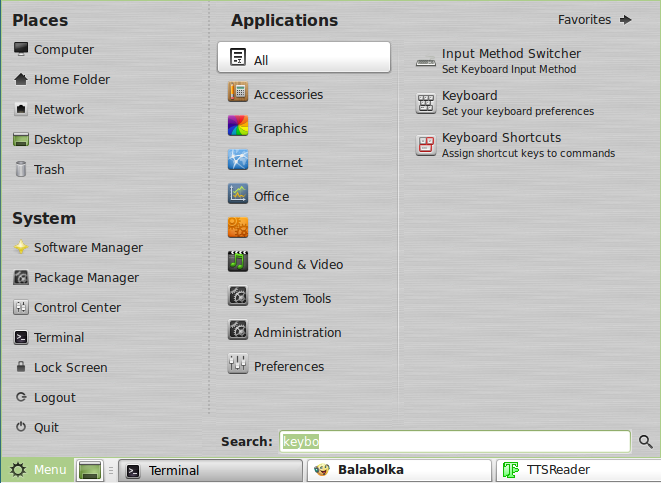
Task: Open Control Center sliders icon
Action: coord(21,307)
